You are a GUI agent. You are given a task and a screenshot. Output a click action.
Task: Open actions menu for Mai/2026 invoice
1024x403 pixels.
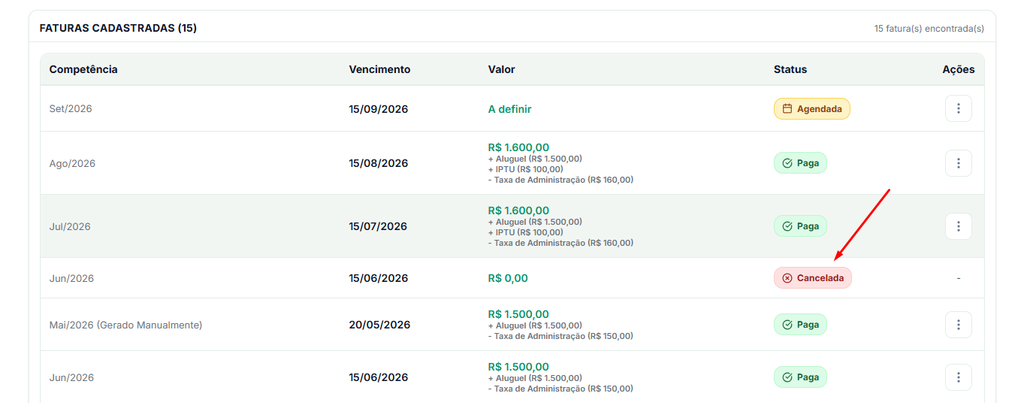click(x=958, y=325)
